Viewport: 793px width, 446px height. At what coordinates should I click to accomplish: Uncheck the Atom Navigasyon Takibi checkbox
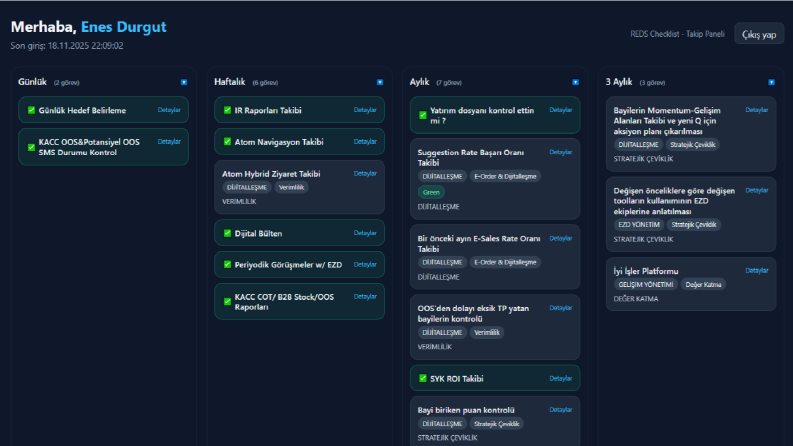227,142
